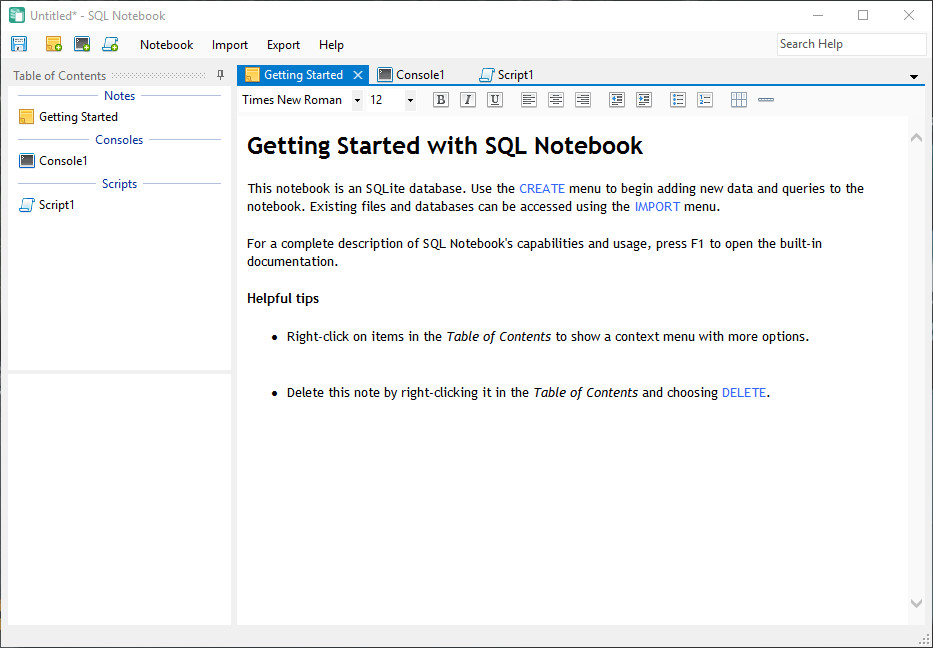Click the font size 12 field
This screenshot has width=933, height=648.
click(x=386, y=100)
